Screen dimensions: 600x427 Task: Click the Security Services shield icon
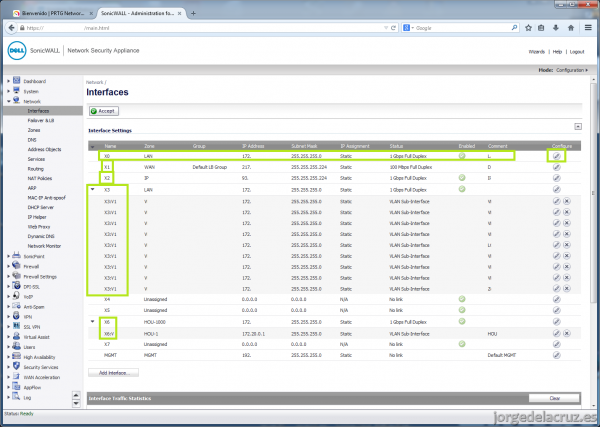[x=16, y=367]
